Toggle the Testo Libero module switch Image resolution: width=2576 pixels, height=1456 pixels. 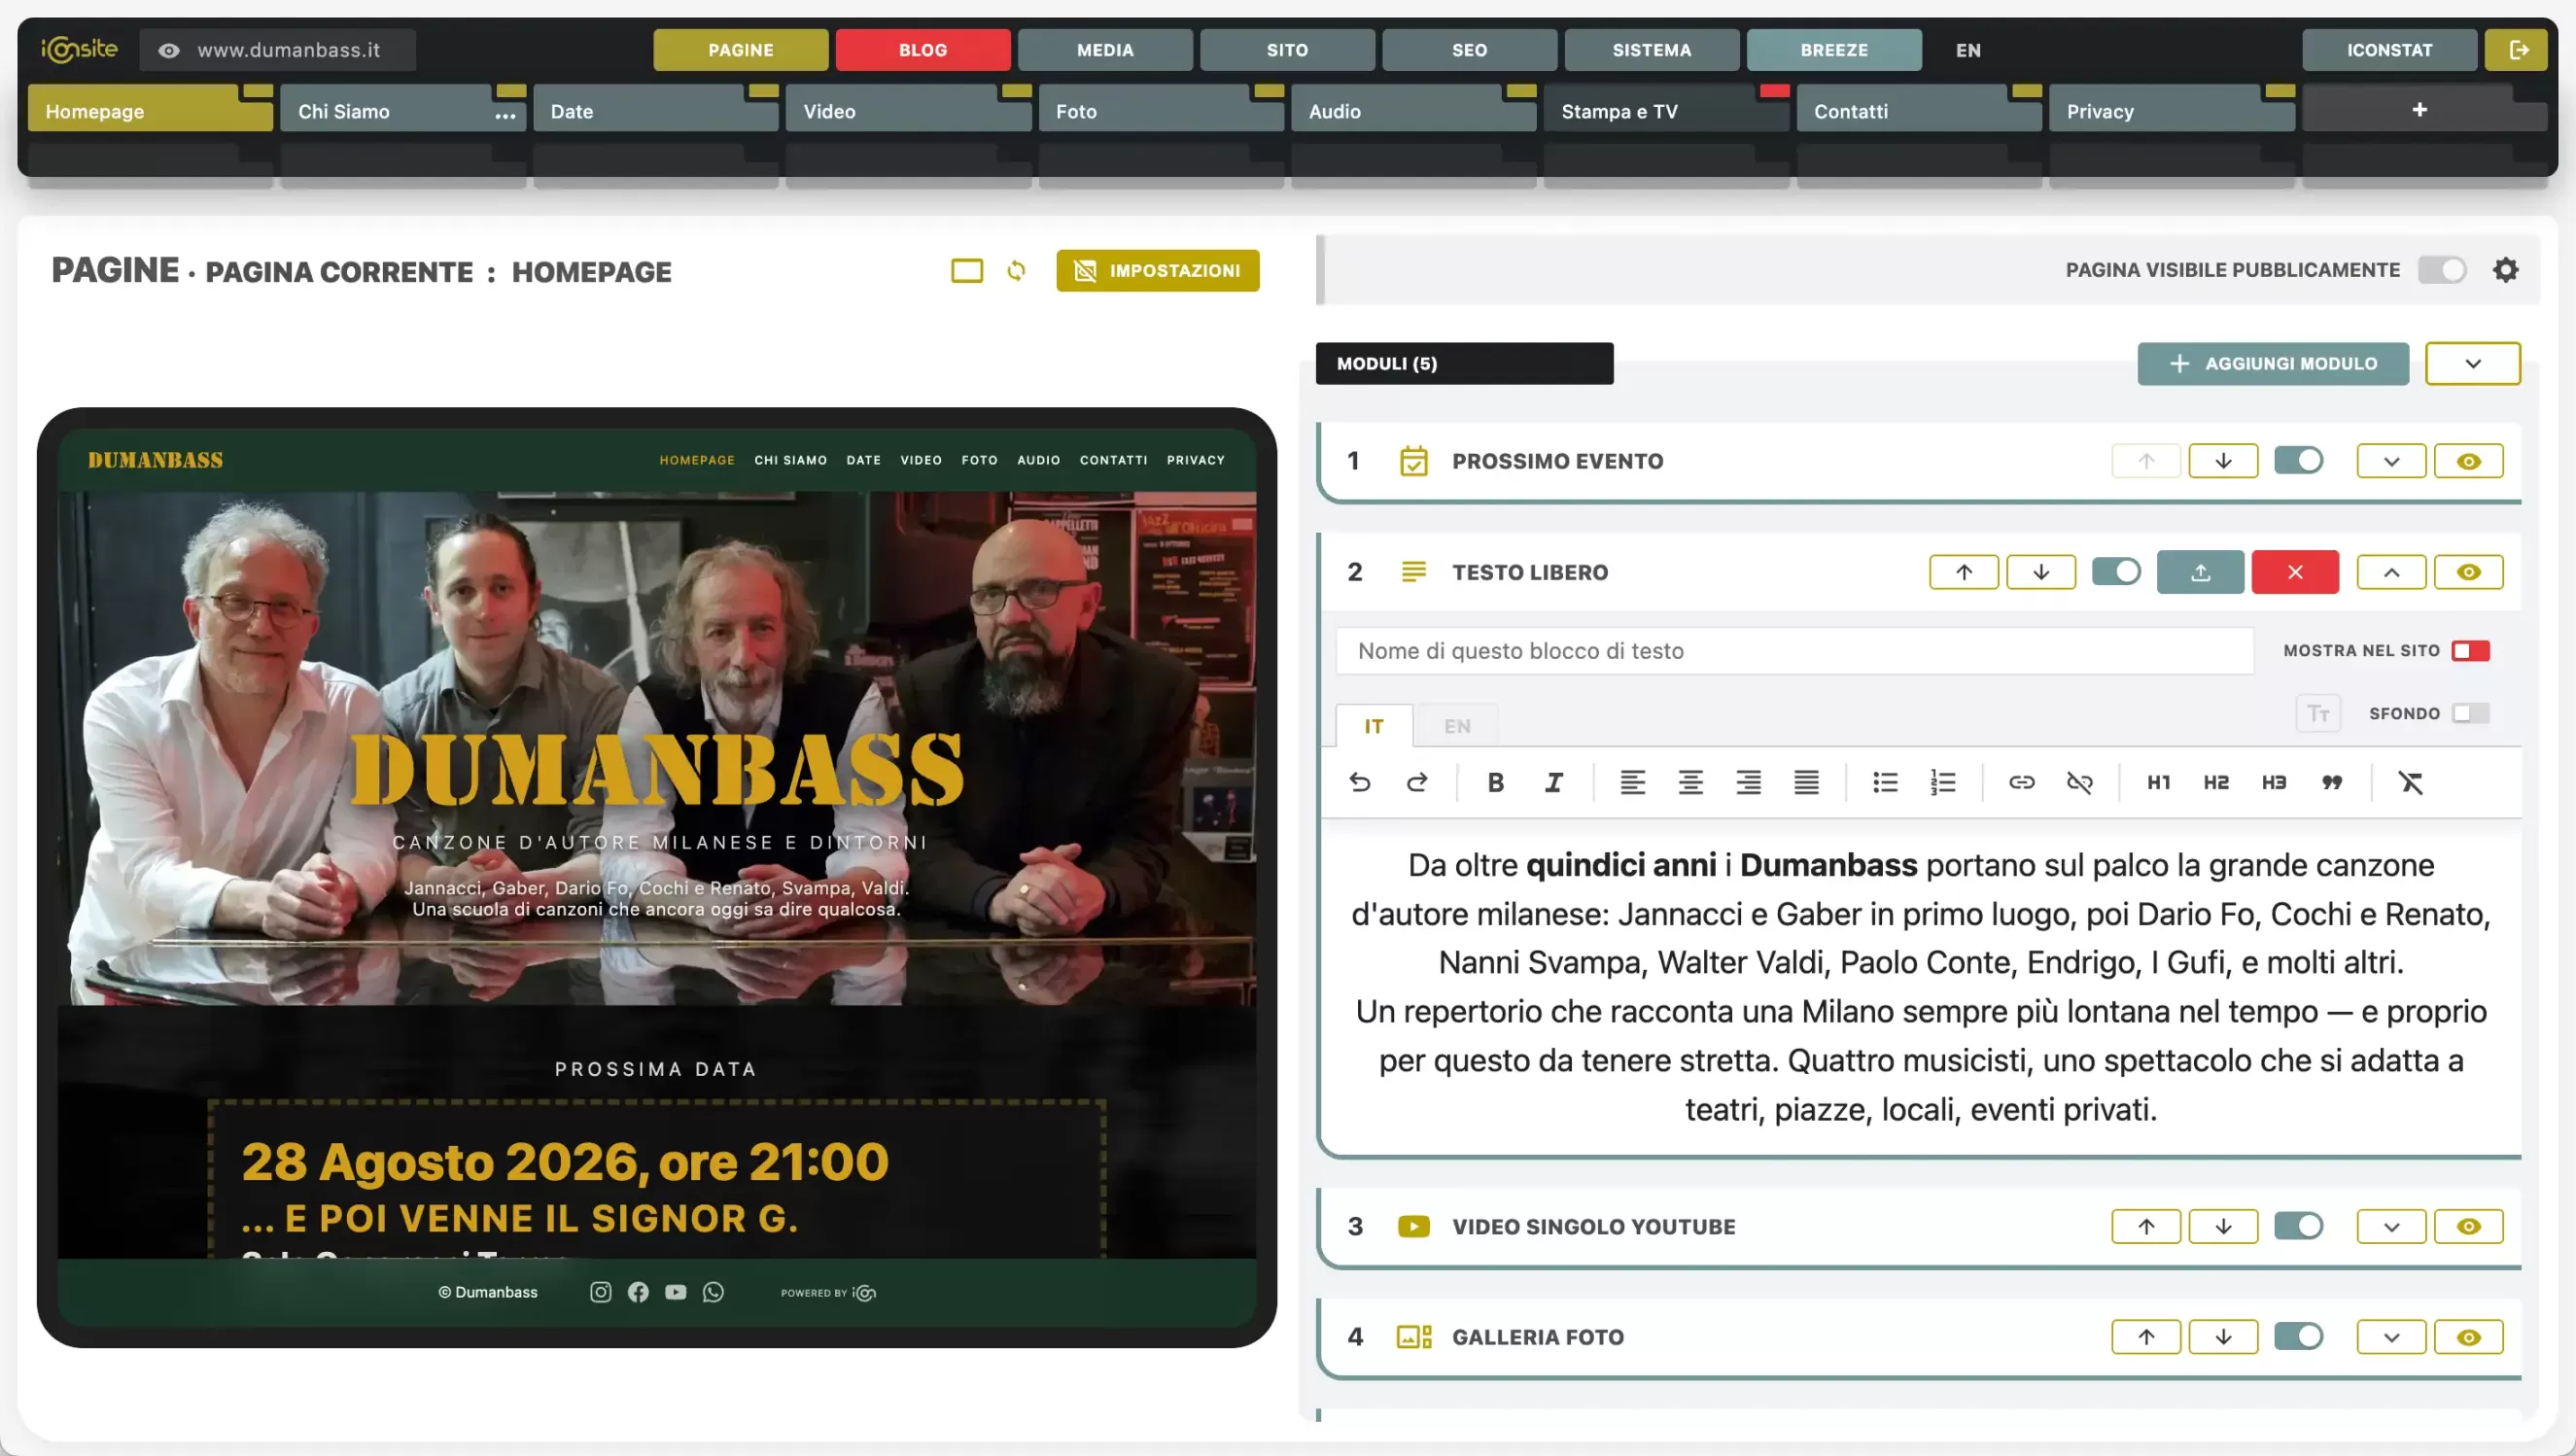pyautogui.click(x=2116, y=571)
